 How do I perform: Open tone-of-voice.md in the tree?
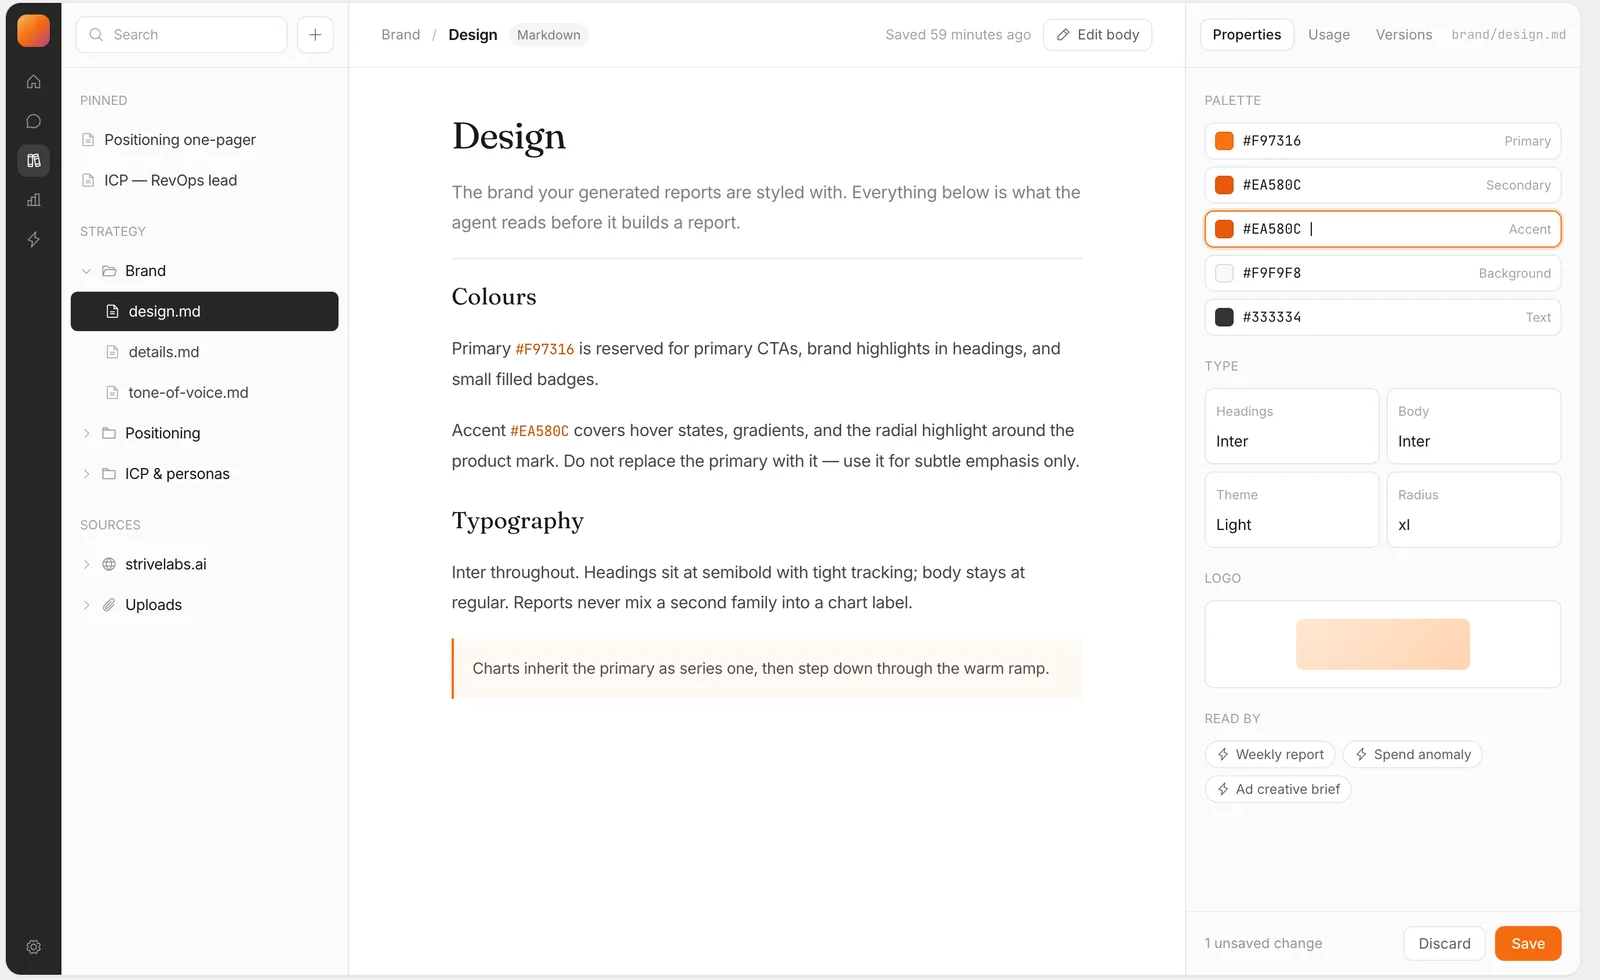click(204, 393)
